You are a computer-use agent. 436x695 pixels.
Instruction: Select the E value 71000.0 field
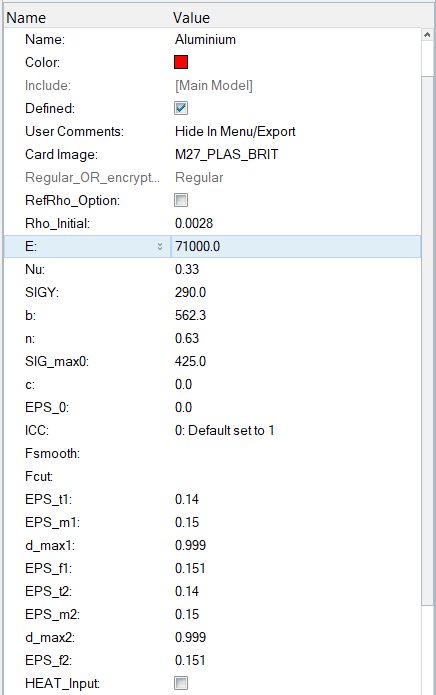click(x=296, y=246)
